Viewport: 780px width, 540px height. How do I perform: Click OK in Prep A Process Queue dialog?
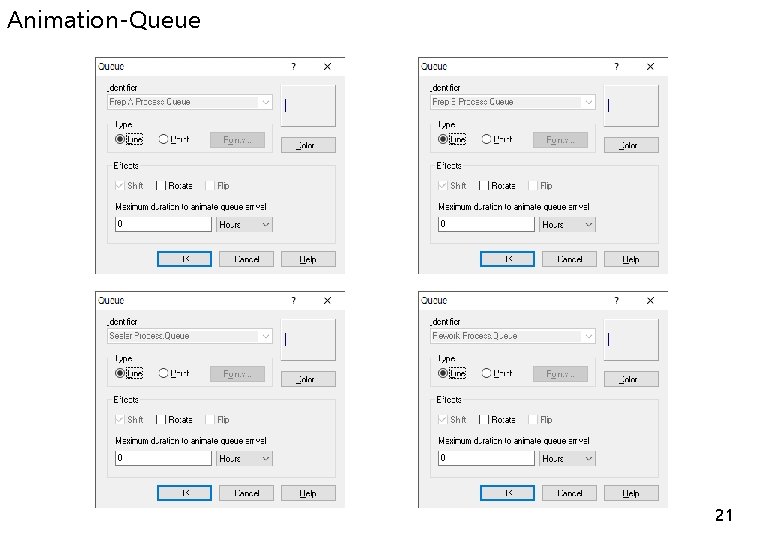pos(185,259)
